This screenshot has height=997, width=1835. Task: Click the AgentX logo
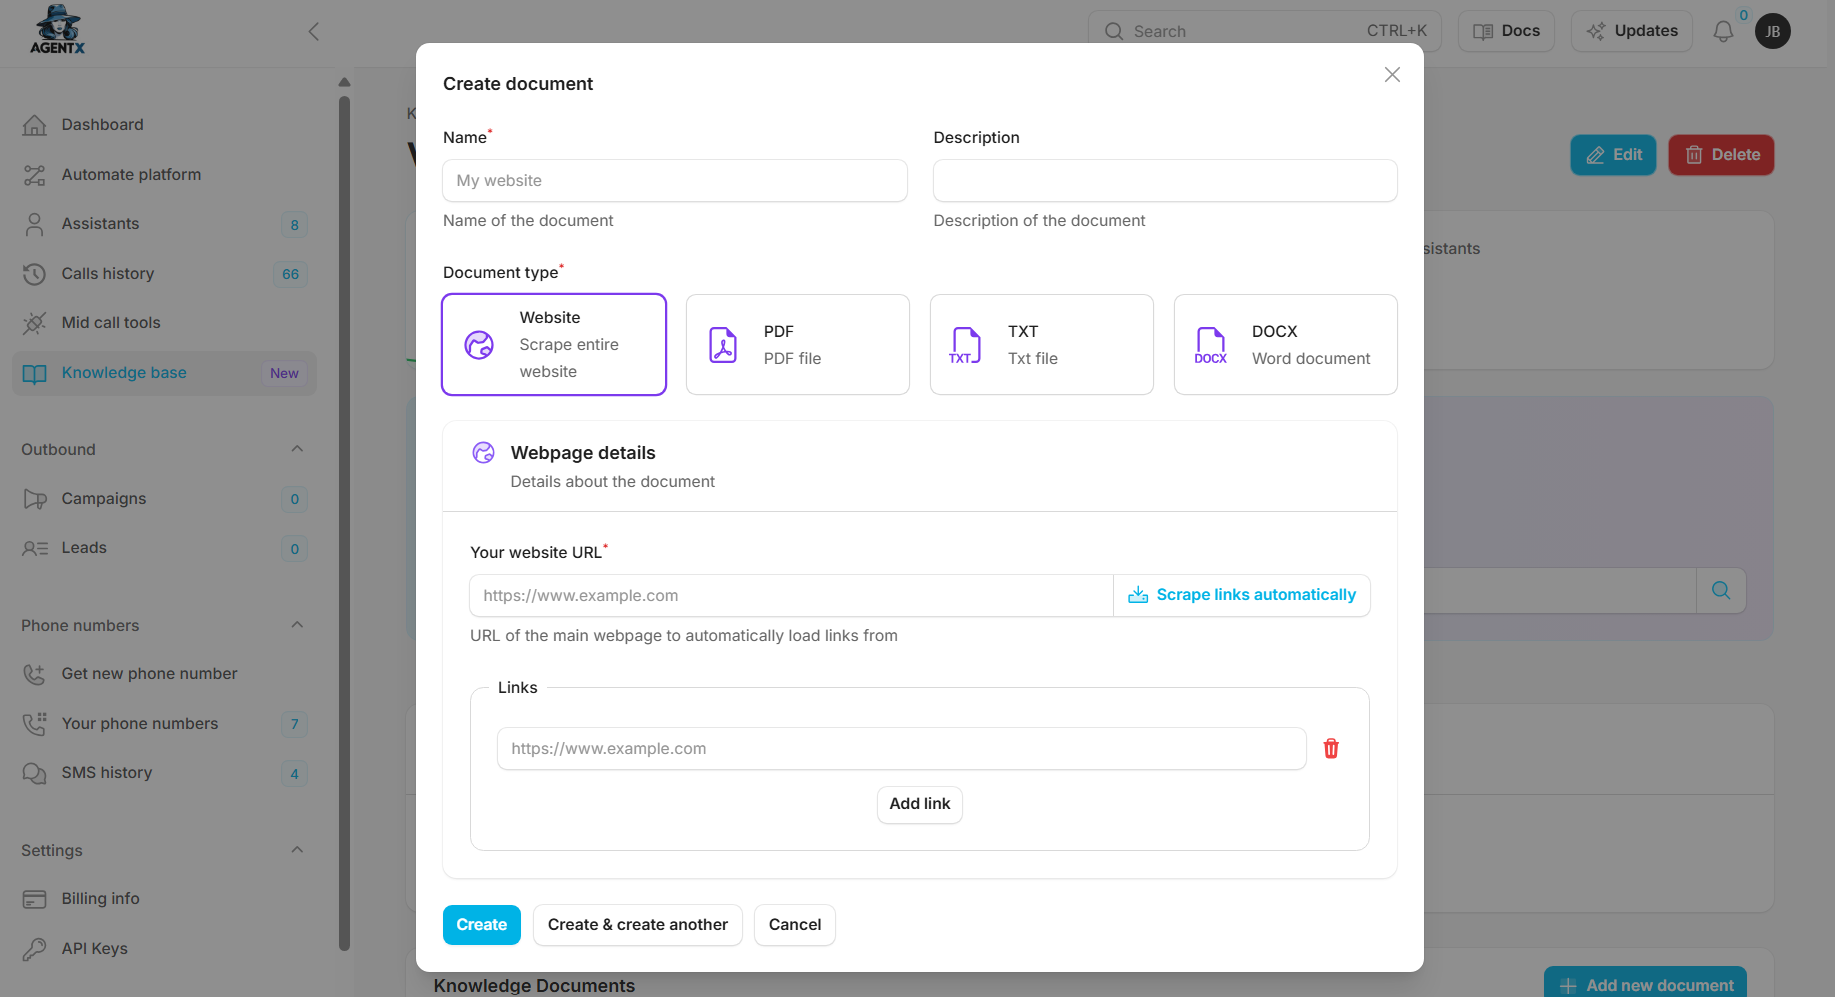tap(57, 30)
